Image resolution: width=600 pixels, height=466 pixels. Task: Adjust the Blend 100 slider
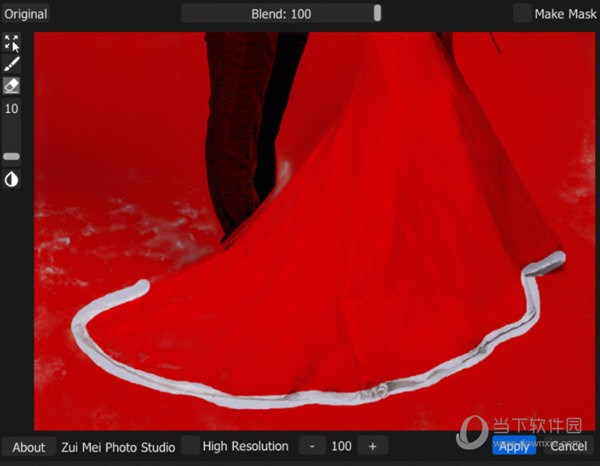tap(281, 14)
